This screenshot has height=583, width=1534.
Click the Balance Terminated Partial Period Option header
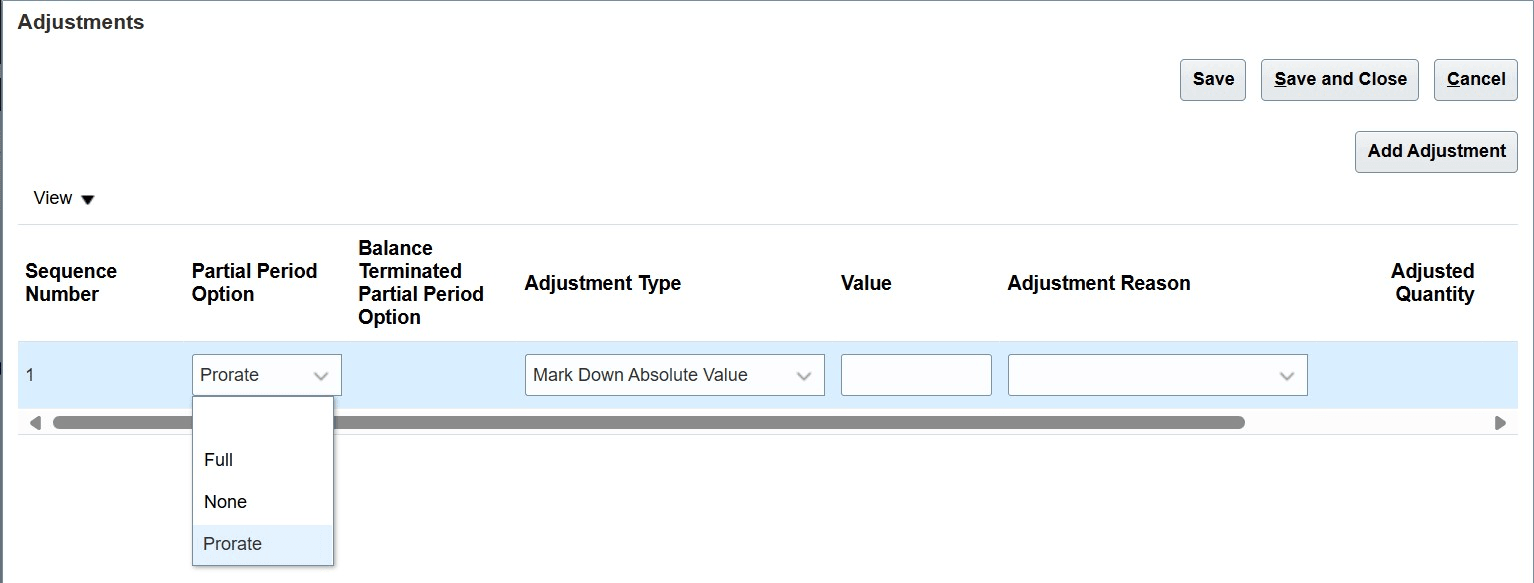click(421, 282)
